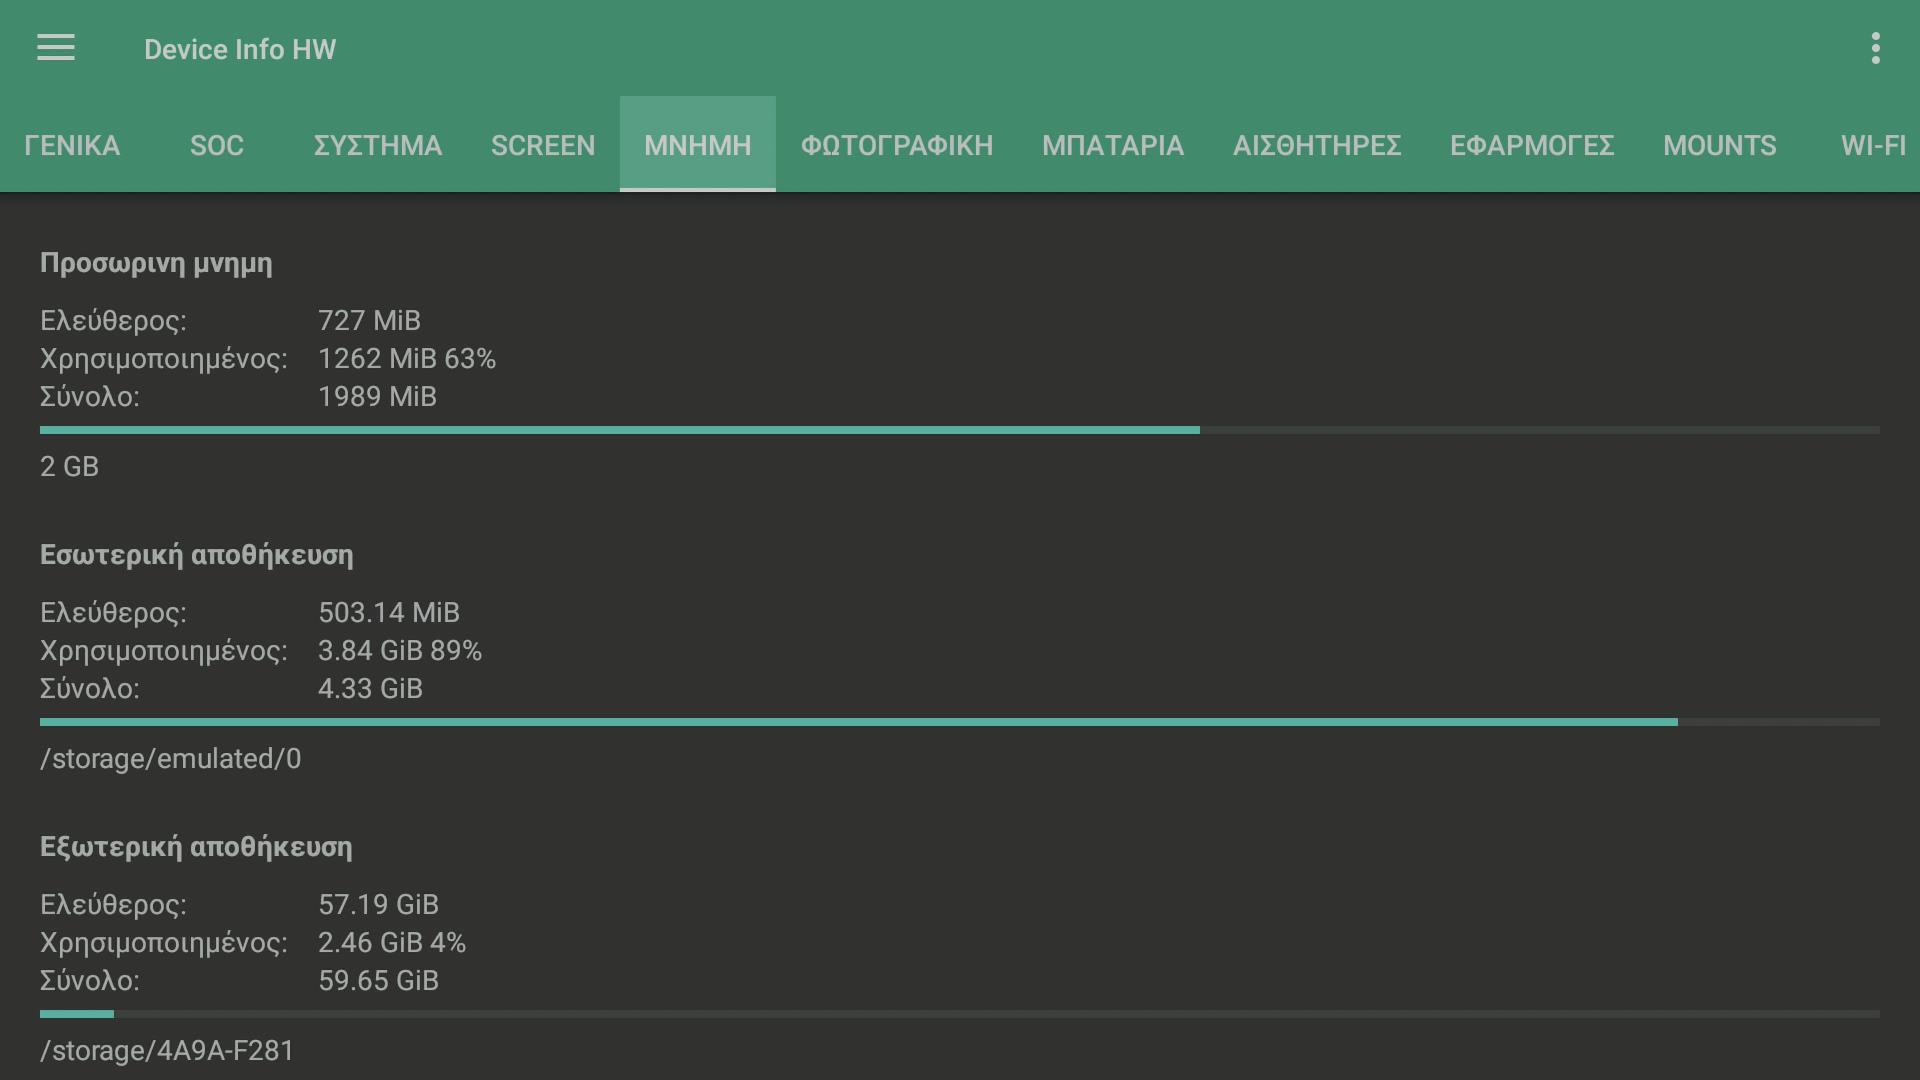The width and height of the screenshot is (1920, 1080).
Task: Click the external storage usage bar
Action: 960,1014
